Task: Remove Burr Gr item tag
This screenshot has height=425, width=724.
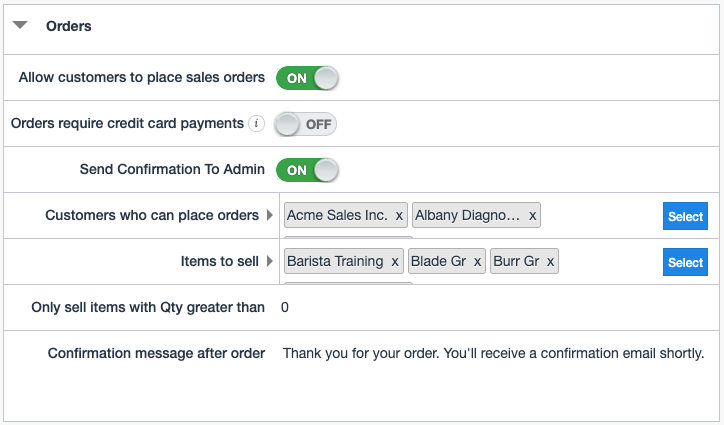Action: (549, 262)
